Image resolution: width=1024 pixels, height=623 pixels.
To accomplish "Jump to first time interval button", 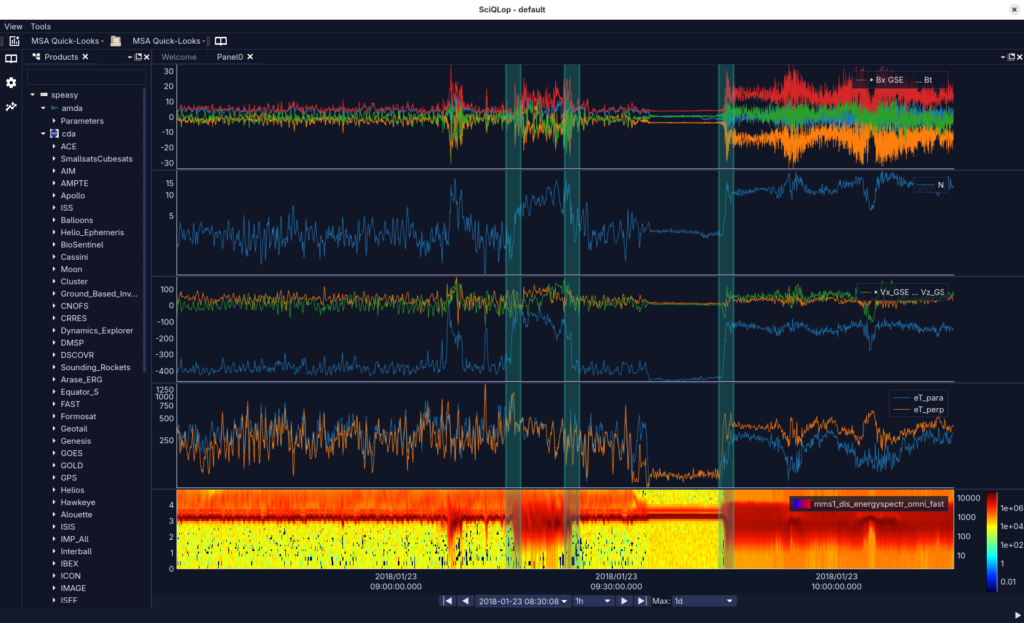I will 447,601.
